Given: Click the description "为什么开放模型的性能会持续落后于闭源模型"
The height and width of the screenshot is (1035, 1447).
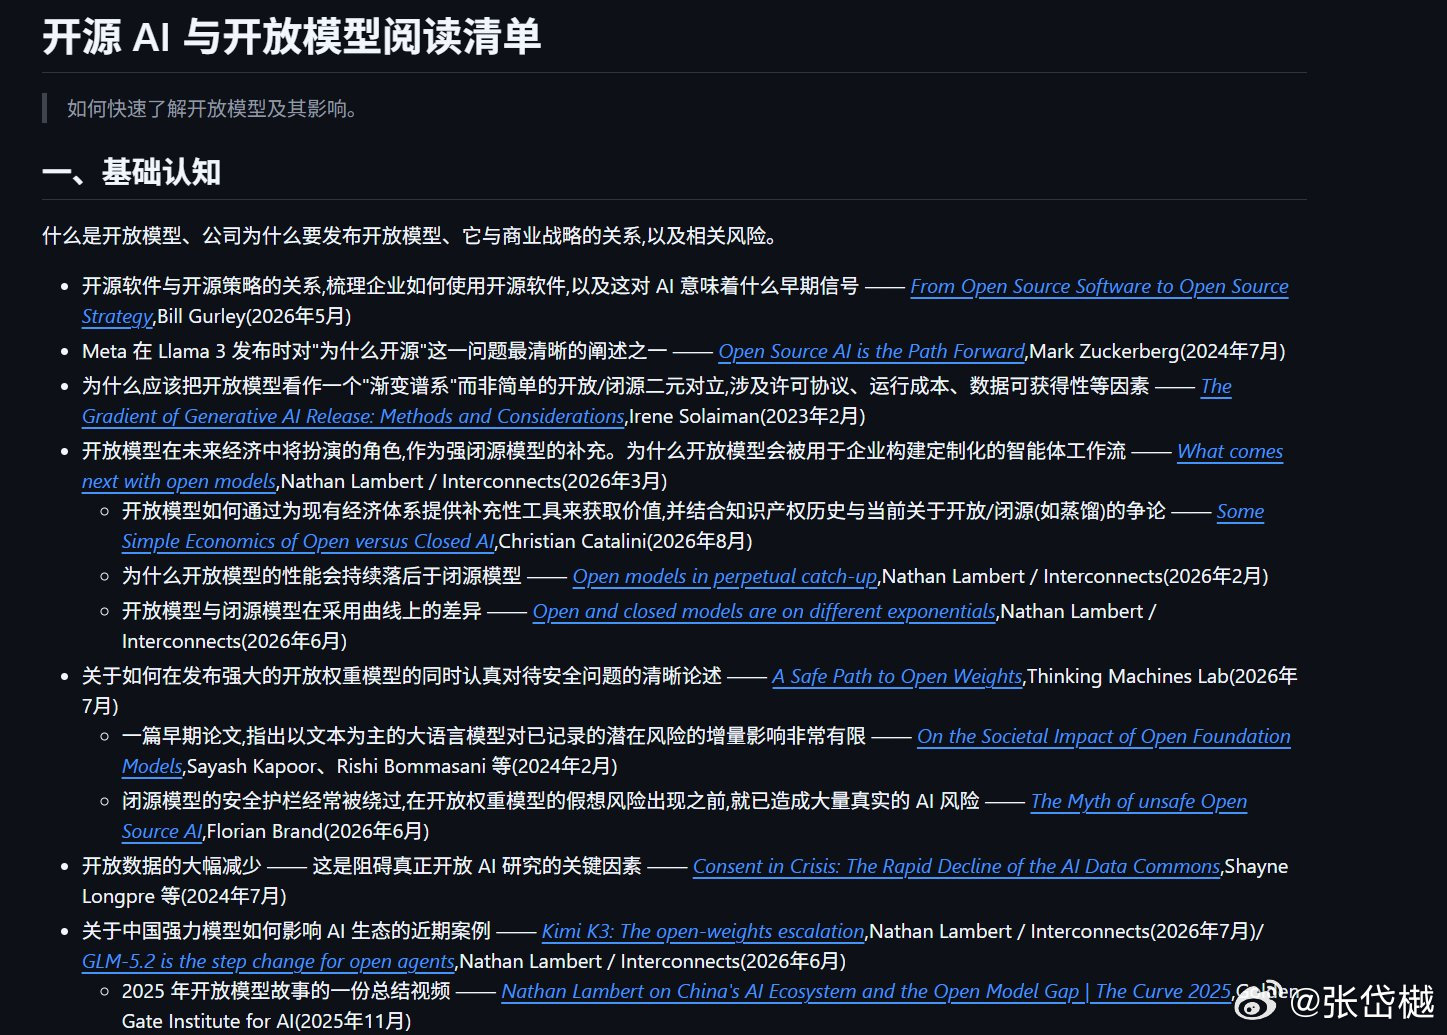Looking at the screenshot, I should pyautogui.click(x=322, y=576).
